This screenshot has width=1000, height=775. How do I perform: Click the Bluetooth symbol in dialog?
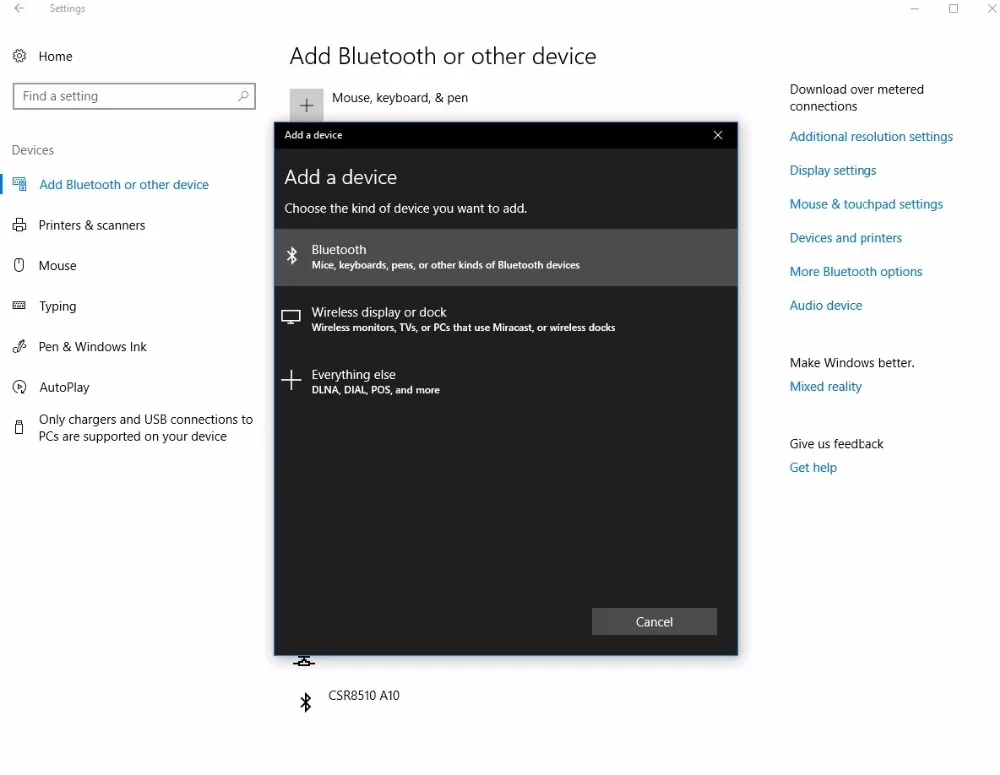coord(292,256)
